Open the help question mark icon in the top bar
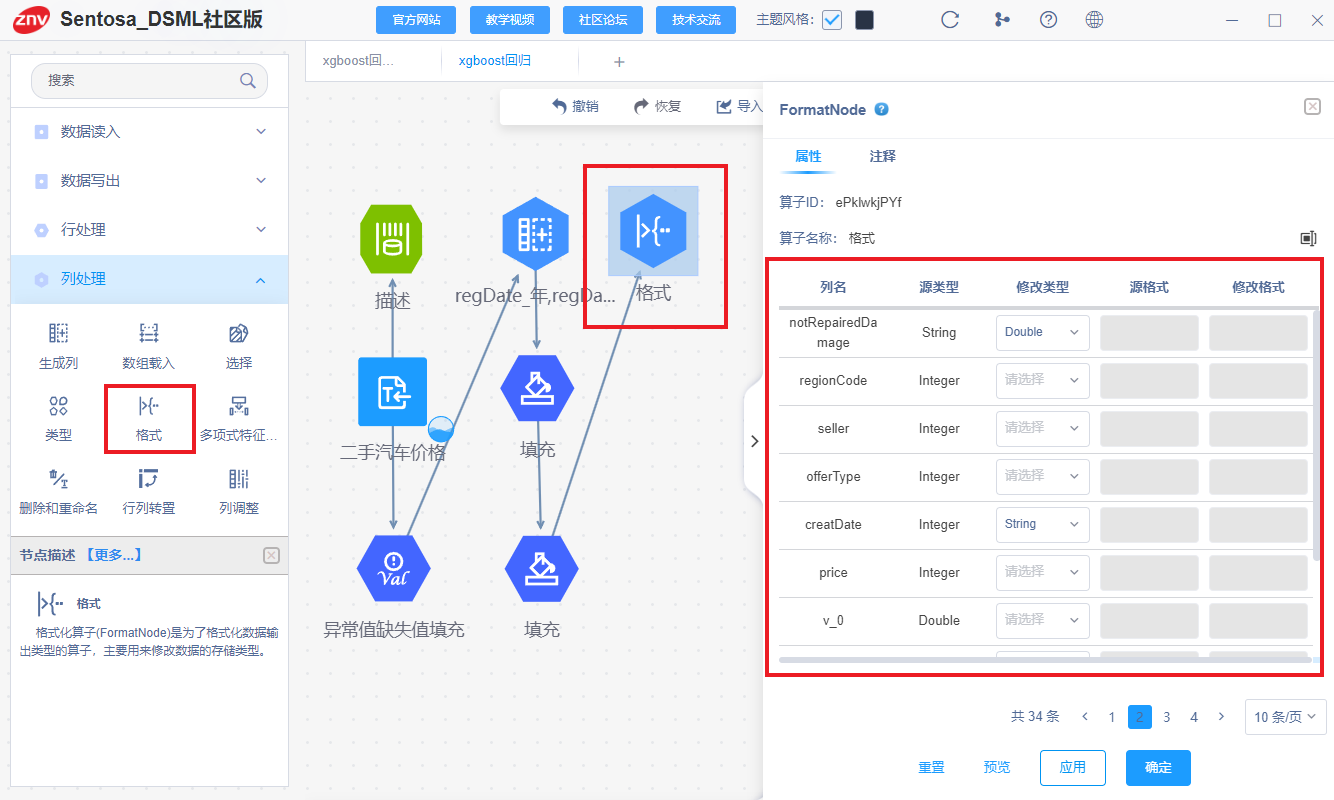Viewport: 1334px width, 800px height. click(1049, 20)
